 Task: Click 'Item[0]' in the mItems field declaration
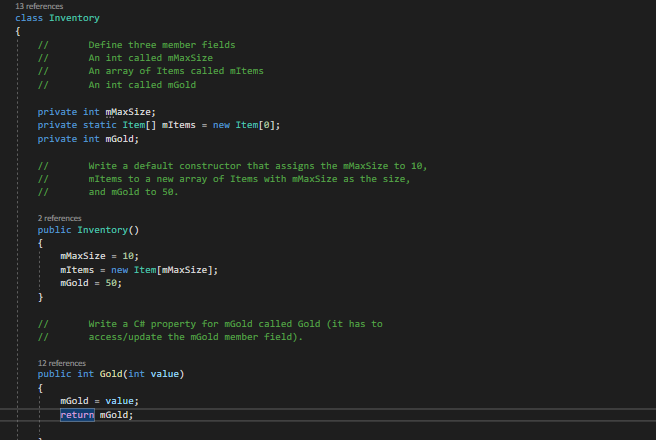(x=255, y=125)
